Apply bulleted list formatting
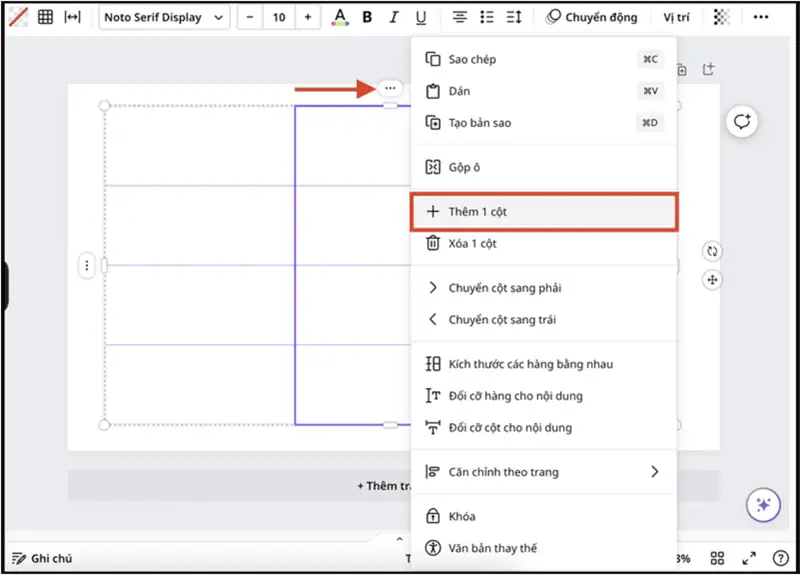The image size is (800, 575). (x=487, y=17)
